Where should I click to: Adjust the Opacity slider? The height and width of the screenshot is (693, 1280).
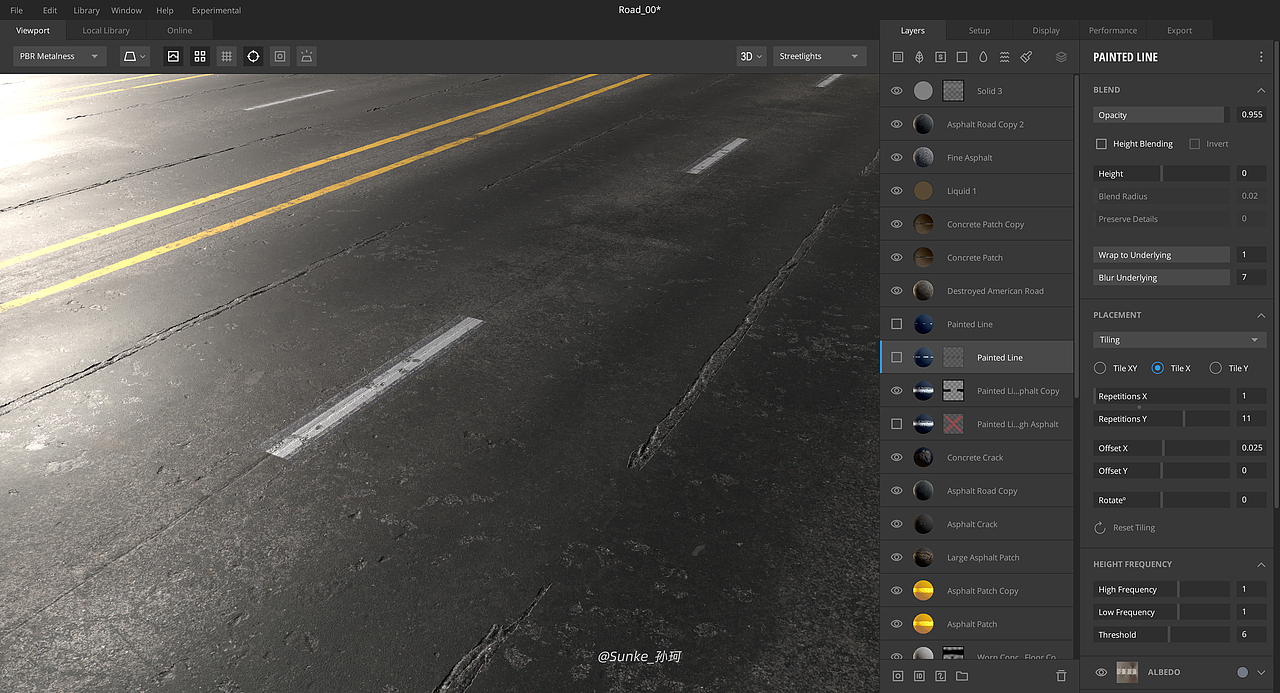(1162, 115)
